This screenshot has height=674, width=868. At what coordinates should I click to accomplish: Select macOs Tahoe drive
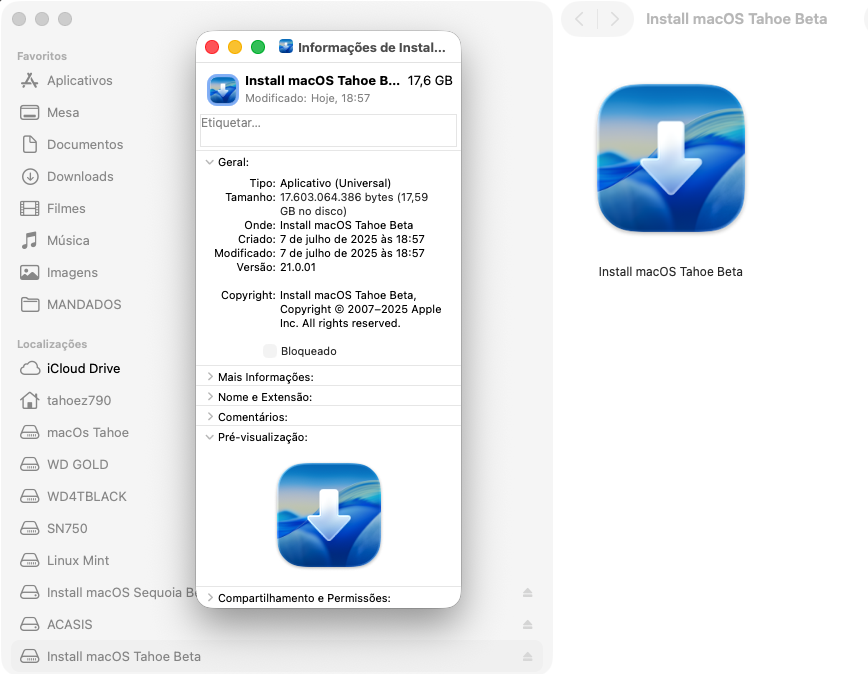pyautogui.click(x=74, y=433)
